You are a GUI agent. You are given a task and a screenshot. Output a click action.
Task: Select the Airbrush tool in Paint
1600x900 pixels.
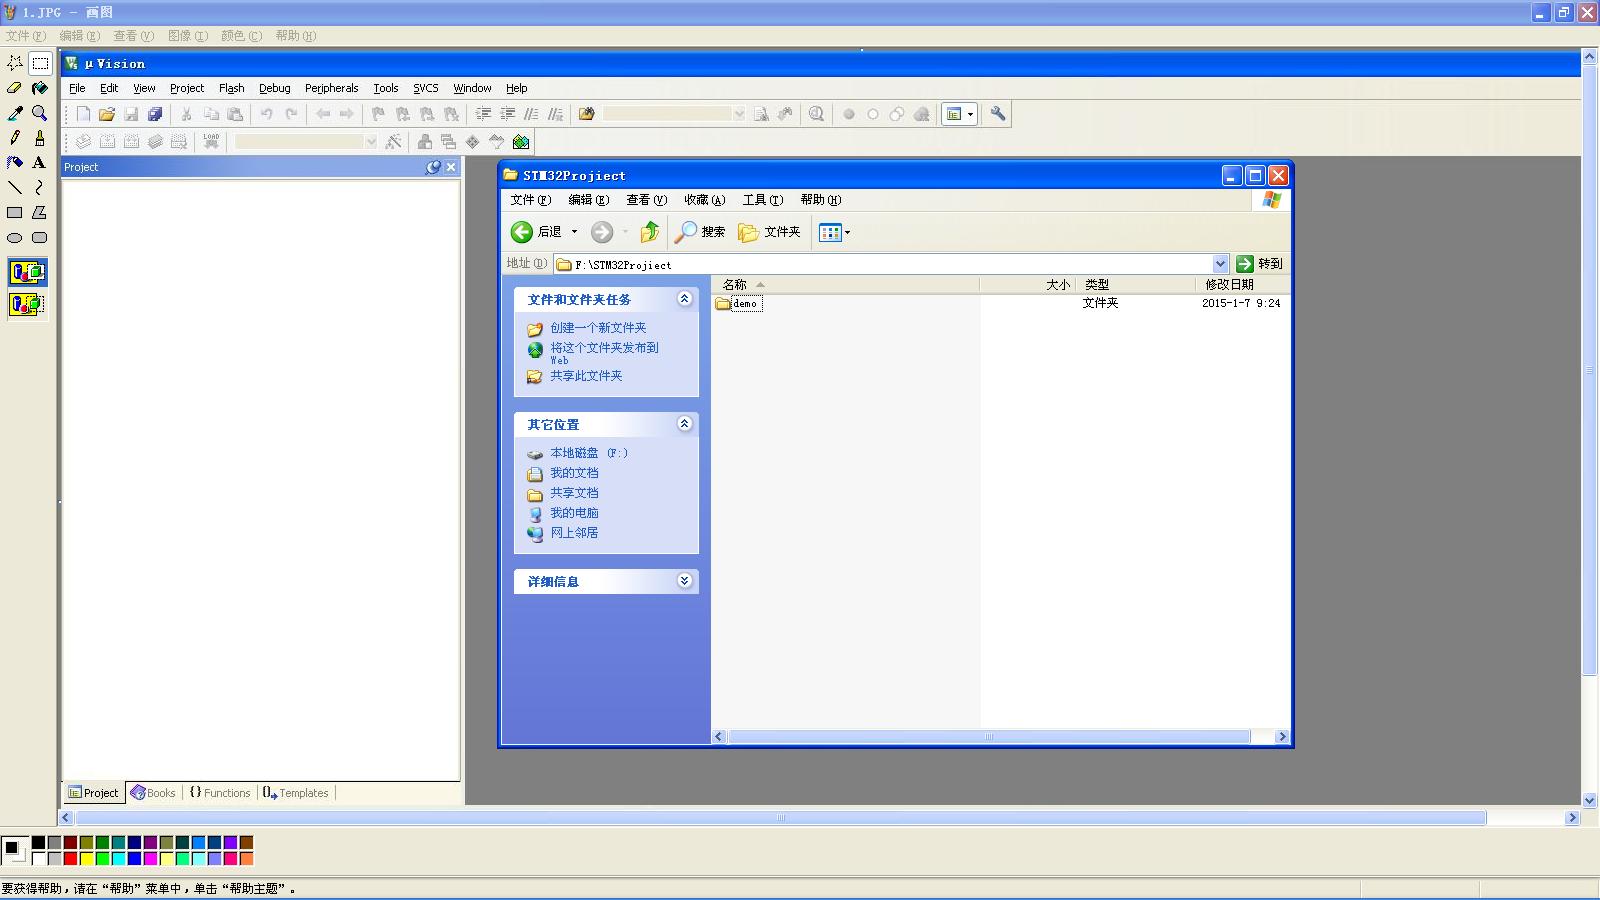(x=15, y=162)
